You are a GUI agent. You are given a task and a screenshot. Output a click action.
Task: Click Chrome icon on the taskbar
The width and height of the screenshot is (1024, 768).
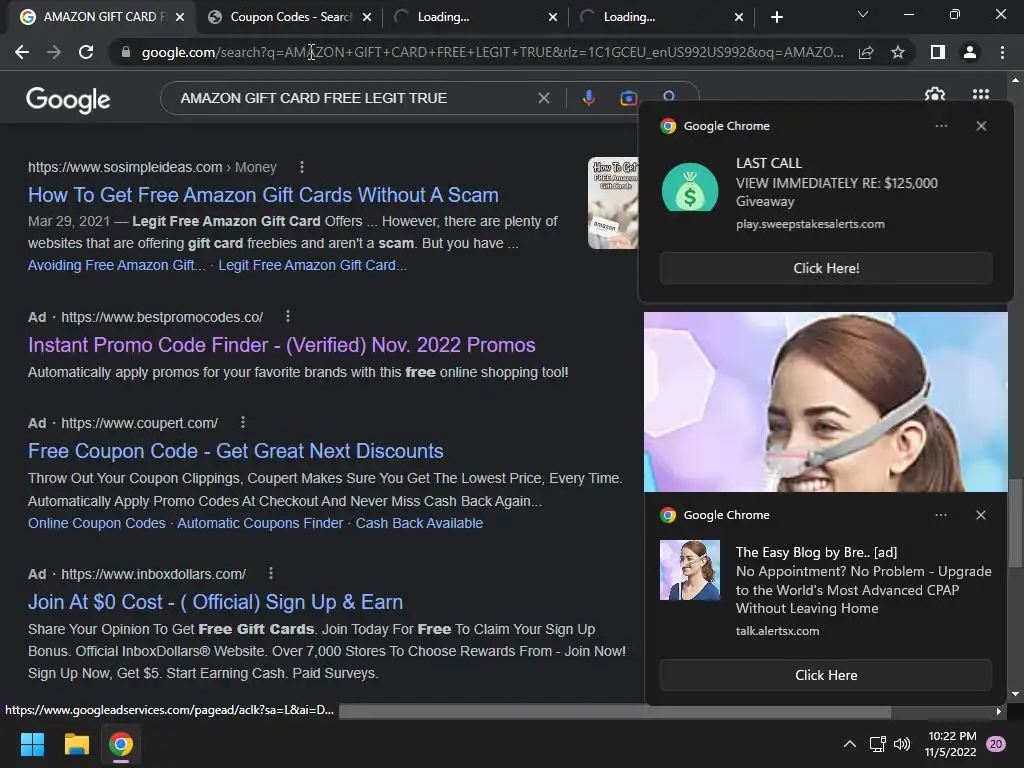pyautogui.click(x=121, y=744)
